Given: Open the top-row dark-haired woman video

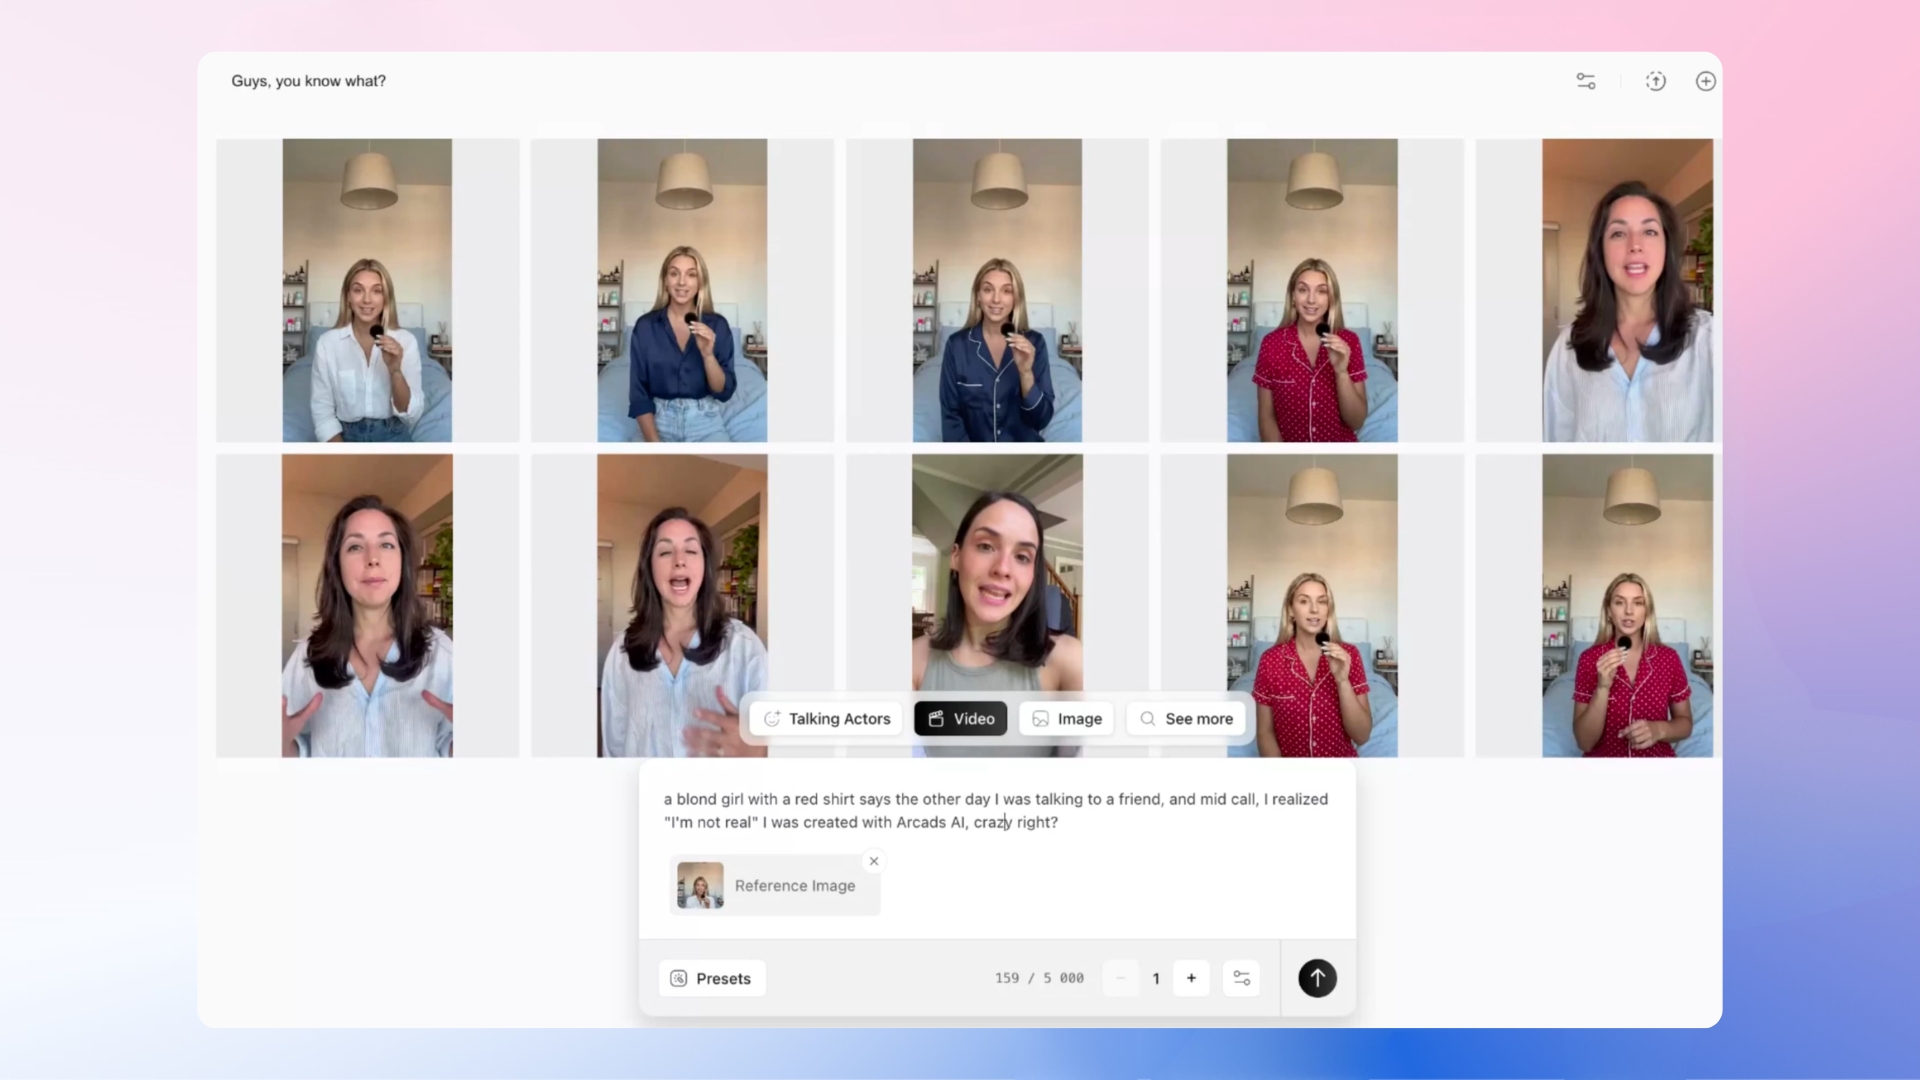Looking at the screenshot, I should coord(1627,290).
